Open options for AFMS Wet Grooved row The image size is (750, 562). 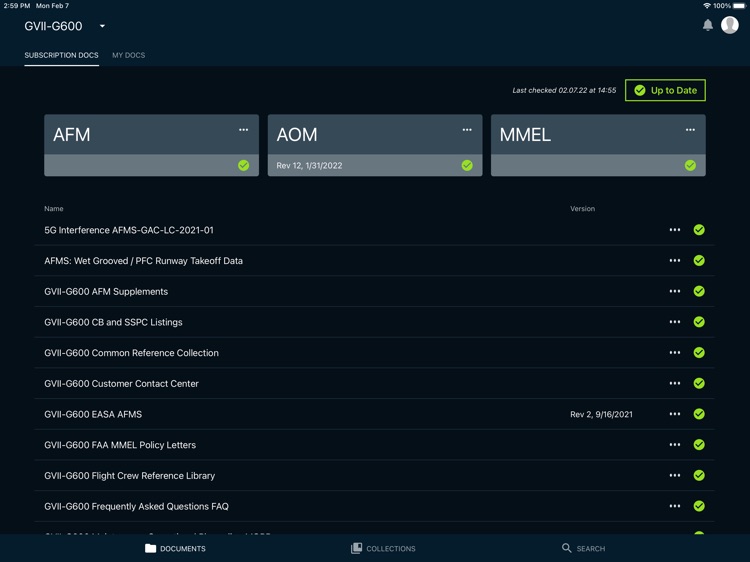point(675,260)
